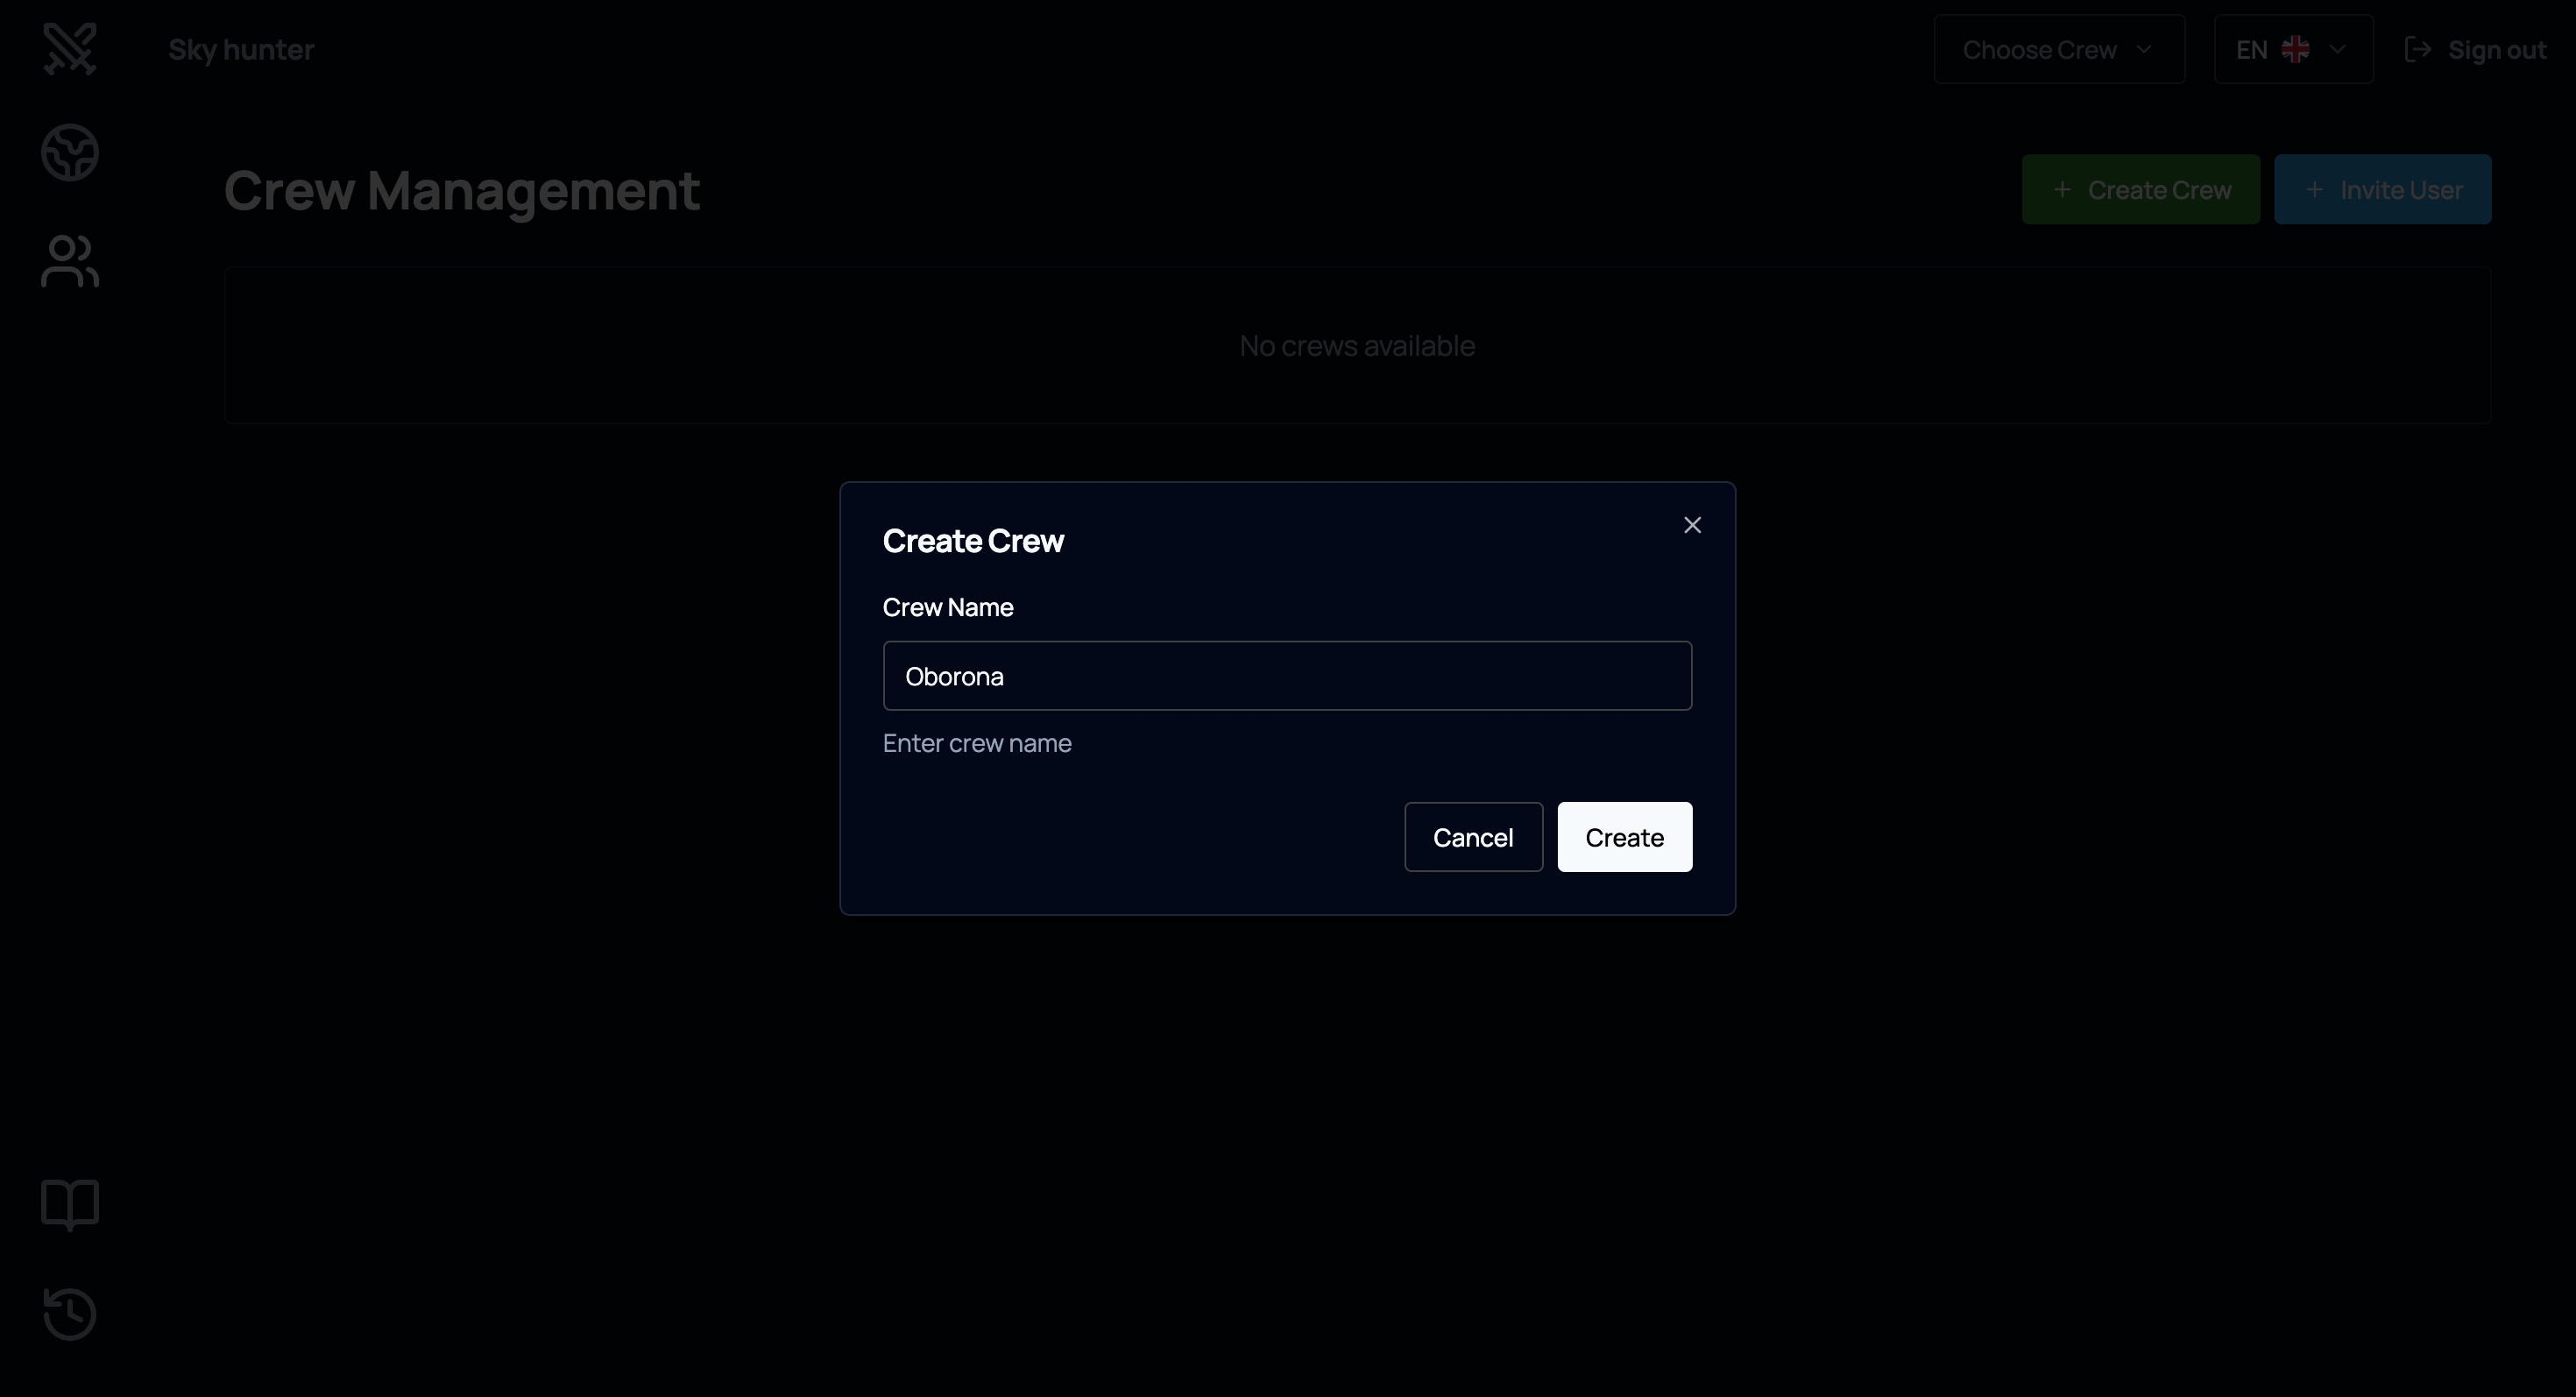
Task: Click the Sky hunter app title
Action: (241, 50)
